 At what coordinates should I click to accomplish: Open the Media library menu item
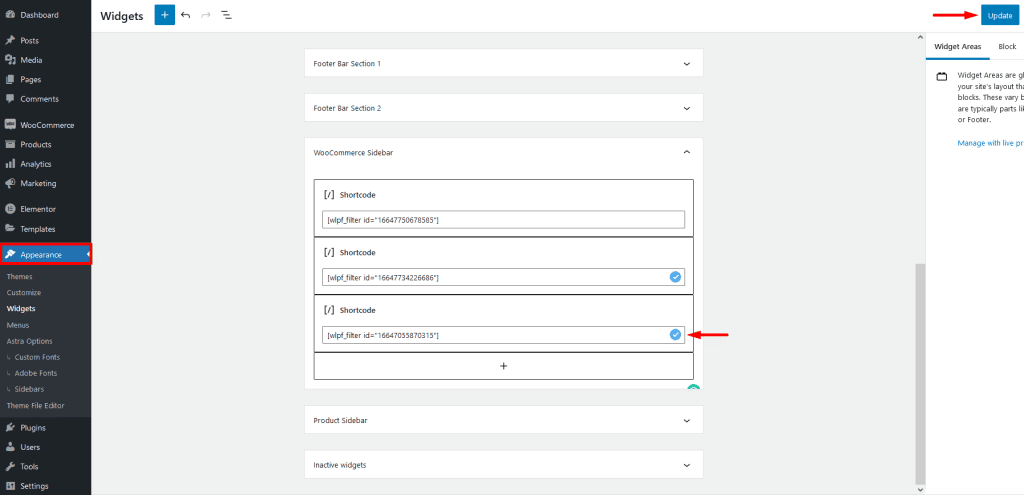tap(31, 60)
